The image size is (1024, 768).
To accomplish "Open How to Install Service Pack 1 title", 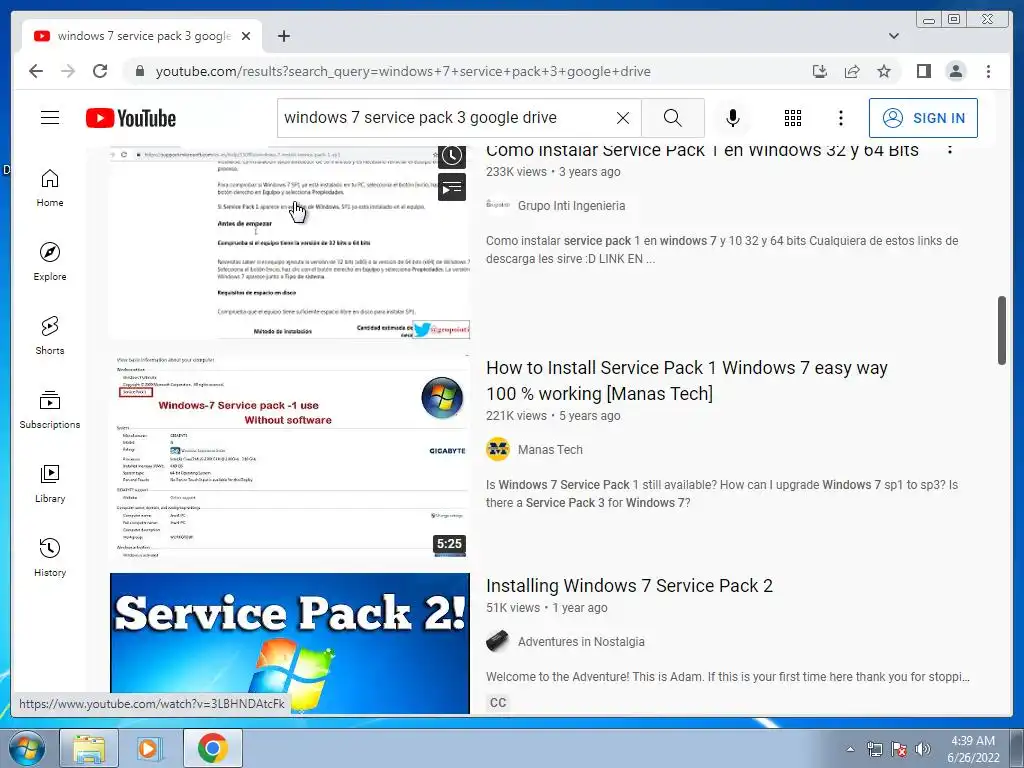I will coord(686,381).
